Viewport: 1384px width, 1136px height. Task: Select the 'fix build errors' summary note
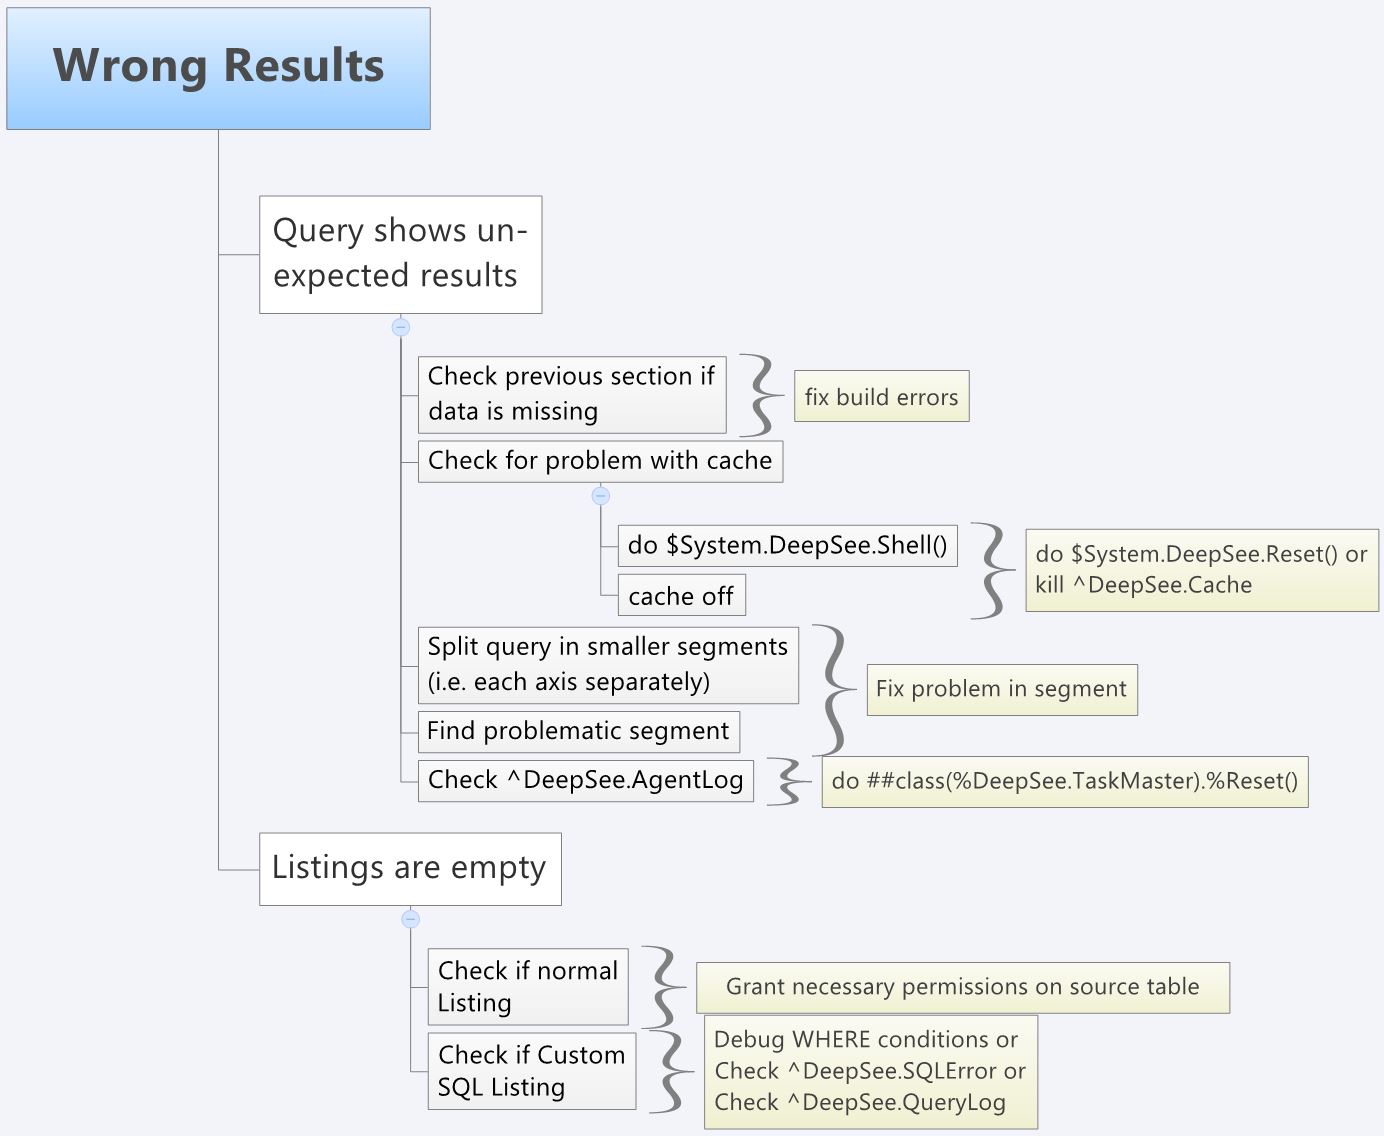[x=881, y=397]
